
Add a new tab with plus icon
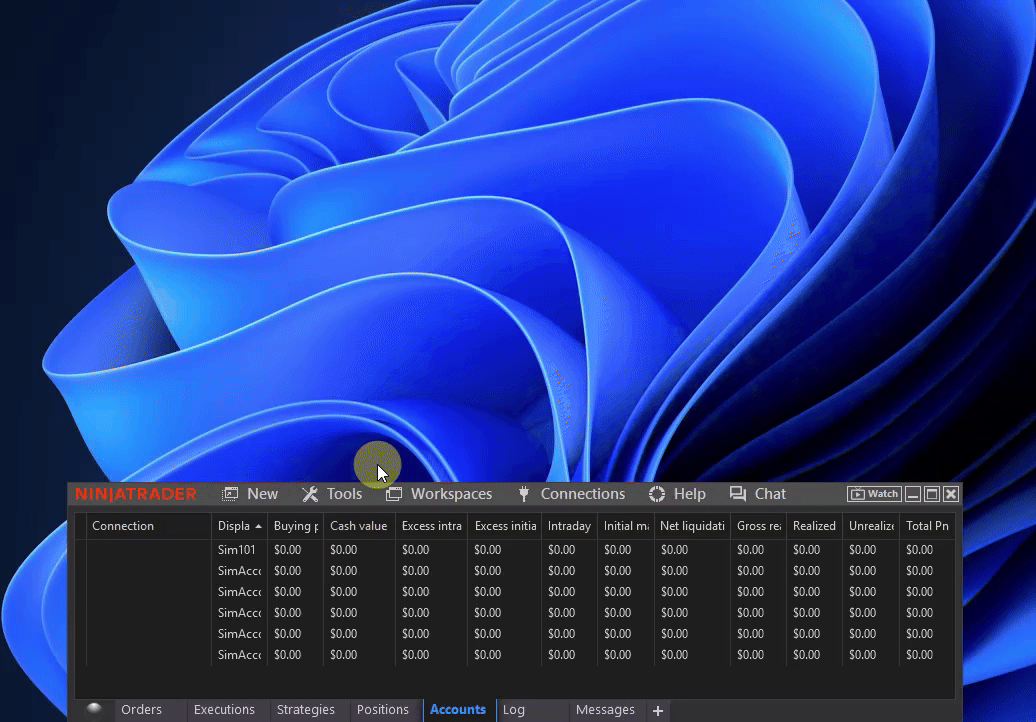click(x=658, y=710)
